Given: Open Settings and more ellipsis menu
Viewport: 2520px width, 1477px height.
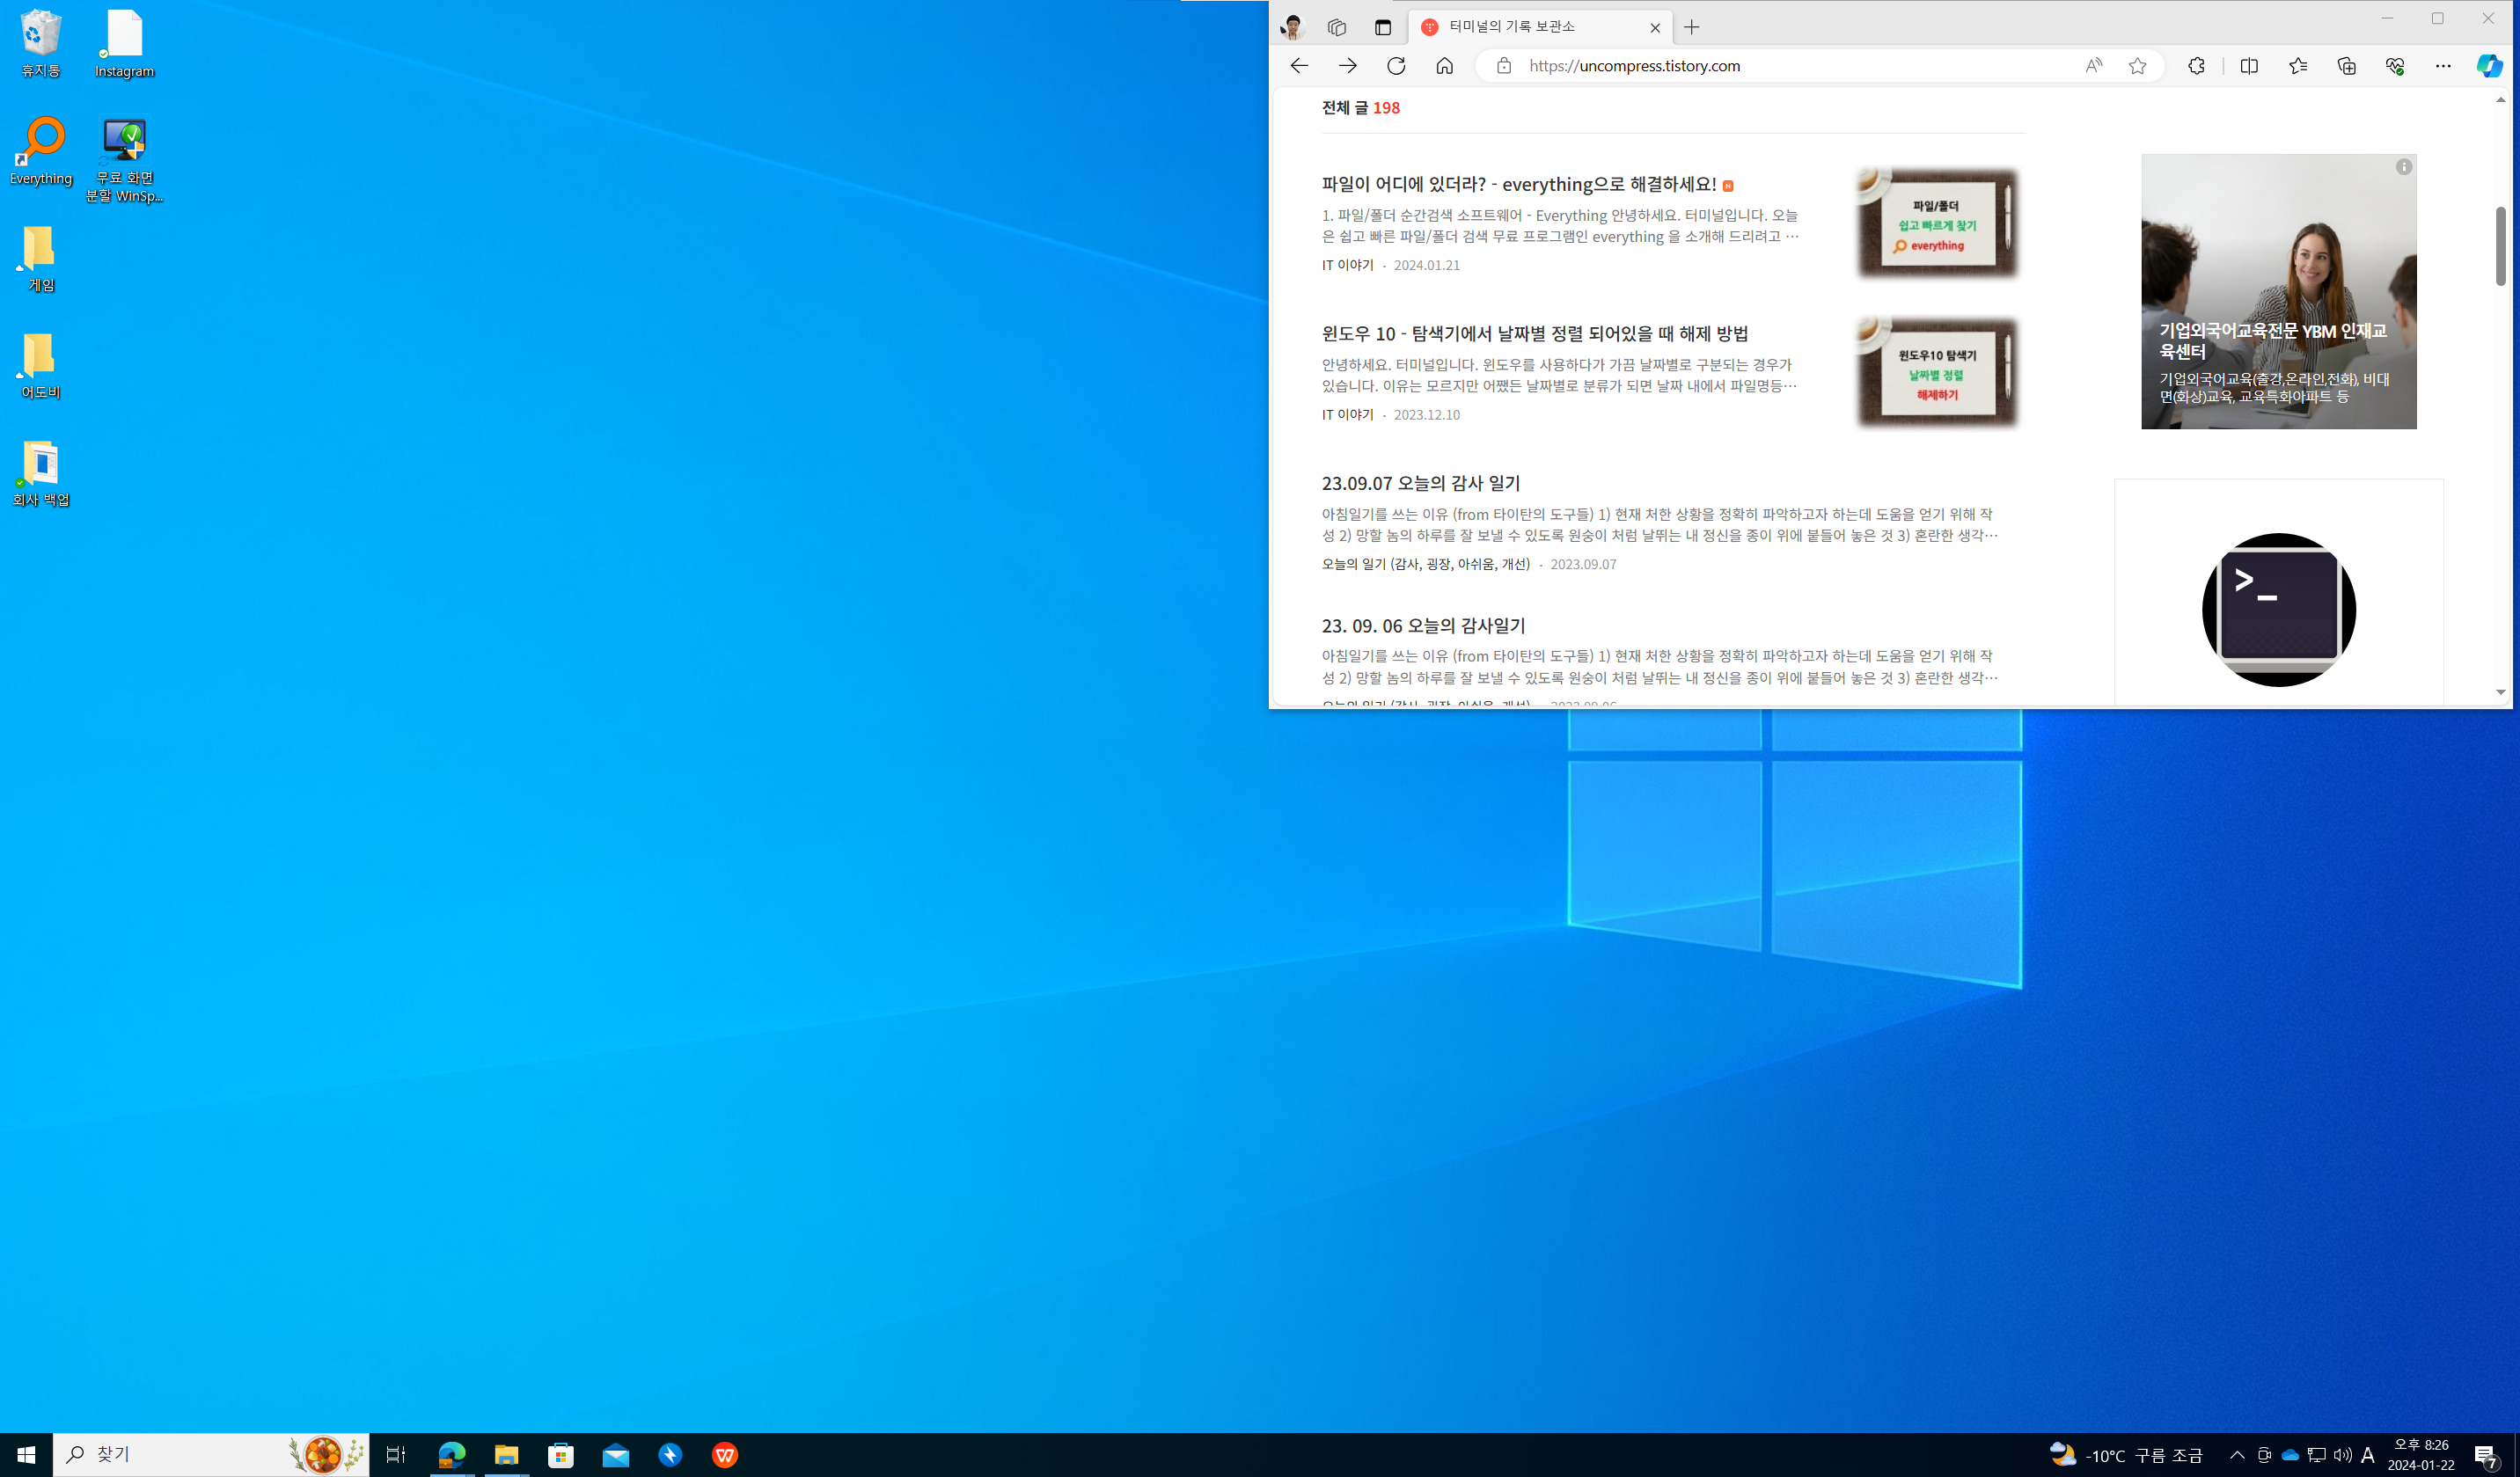Looking at the screenshot, I should coord(2443,66).
